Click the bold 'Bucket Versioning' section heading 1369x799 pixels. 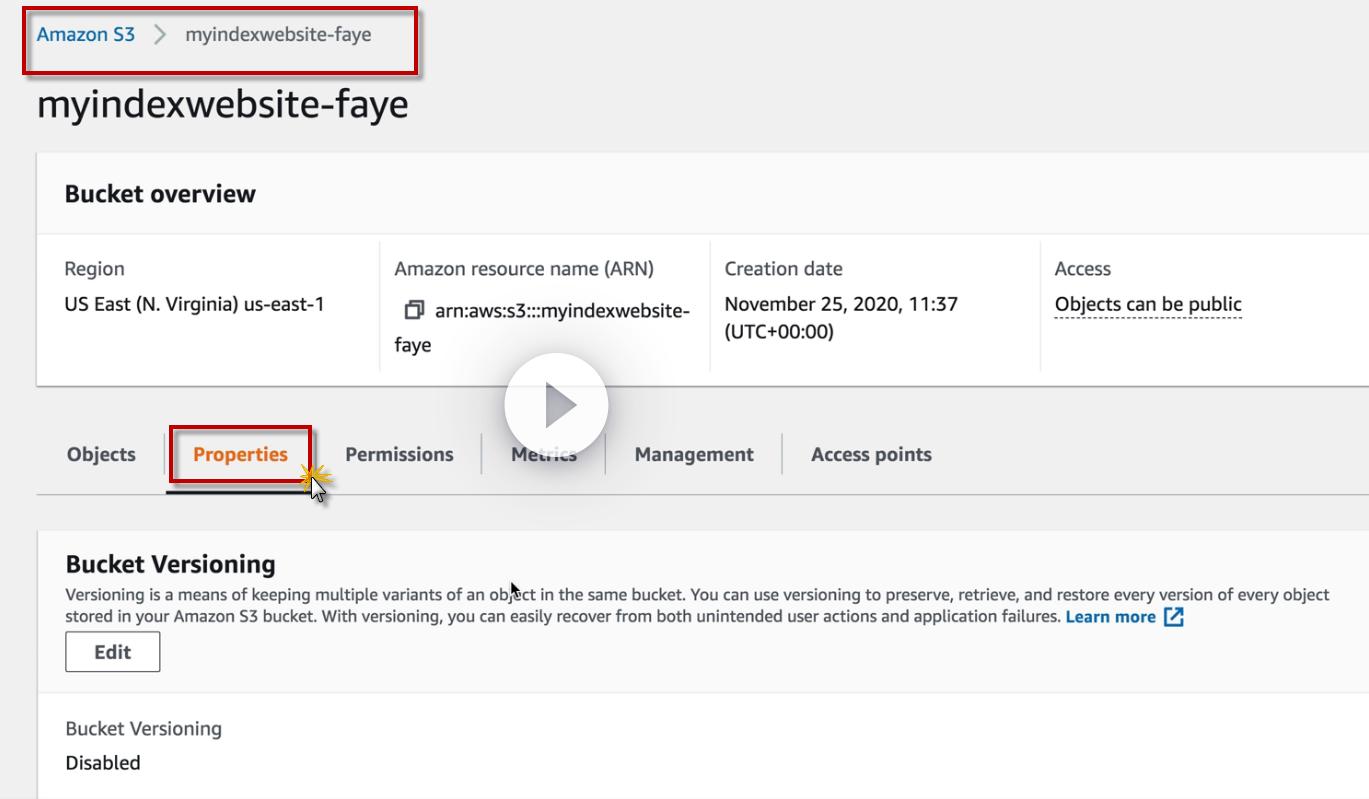click(170, 565)
